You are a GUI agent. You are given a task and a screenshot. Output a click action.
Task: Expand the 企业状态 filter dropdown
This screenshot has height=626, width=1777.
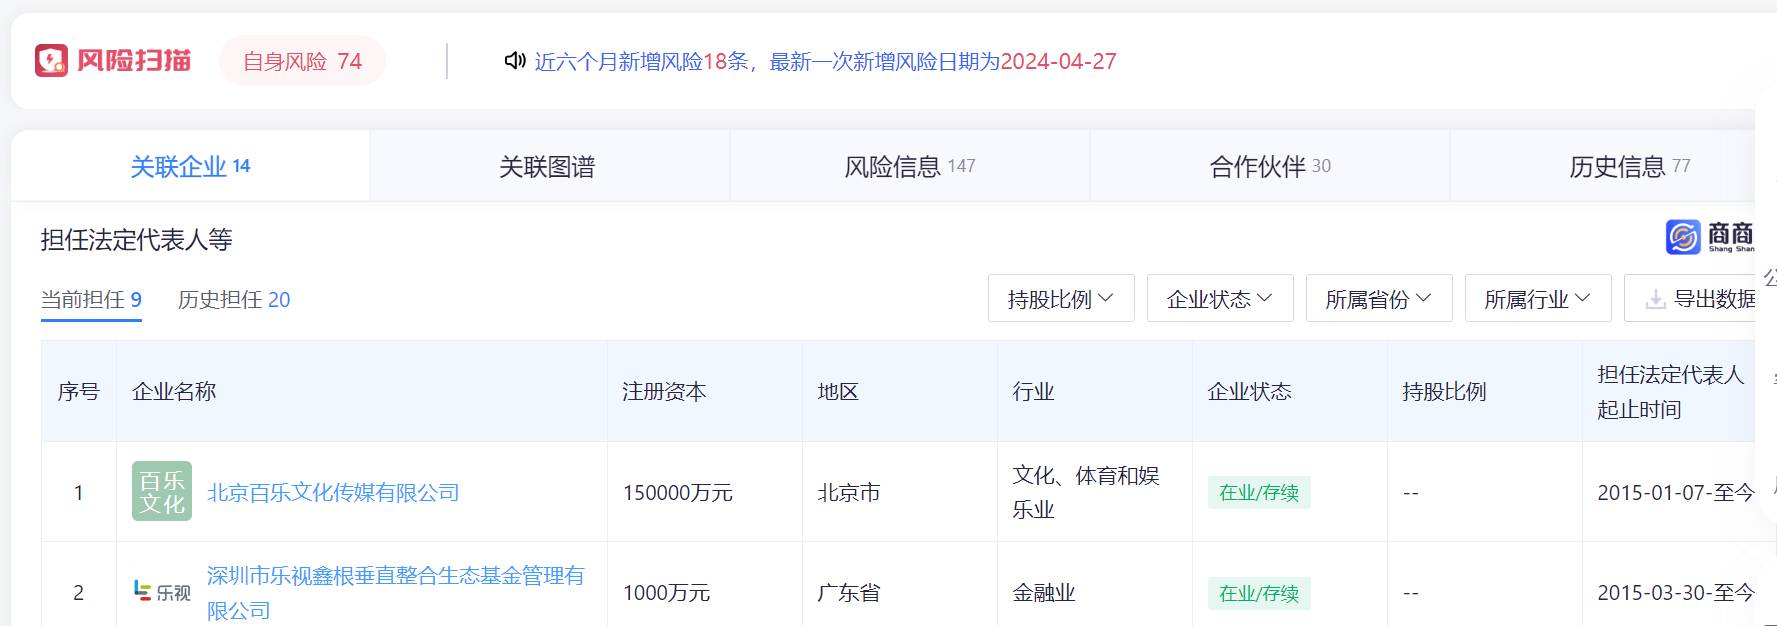tap(1220, 298)
